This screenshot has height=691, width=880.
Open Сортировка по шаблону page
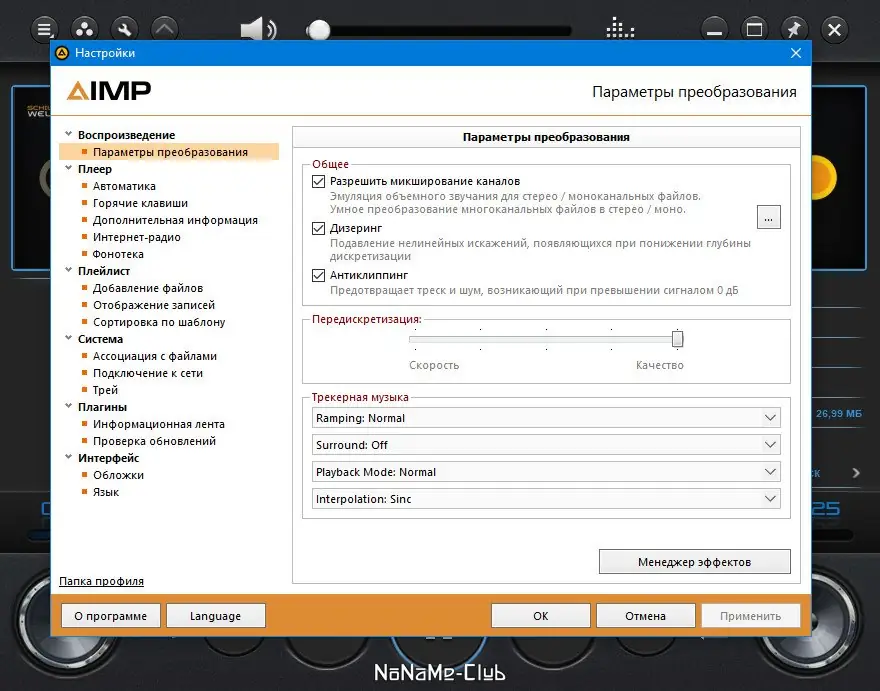click(159, 322)
